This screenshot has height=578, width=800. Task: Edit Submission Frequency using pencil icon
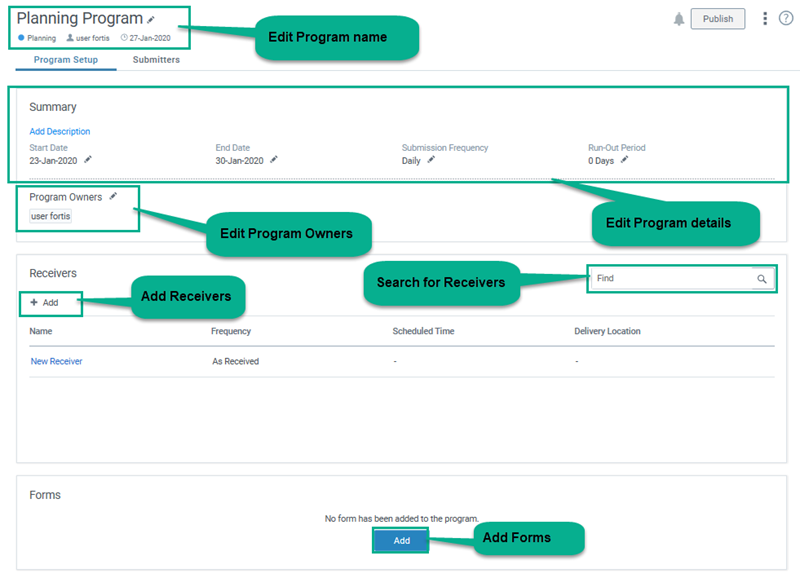tap(431, 159)
